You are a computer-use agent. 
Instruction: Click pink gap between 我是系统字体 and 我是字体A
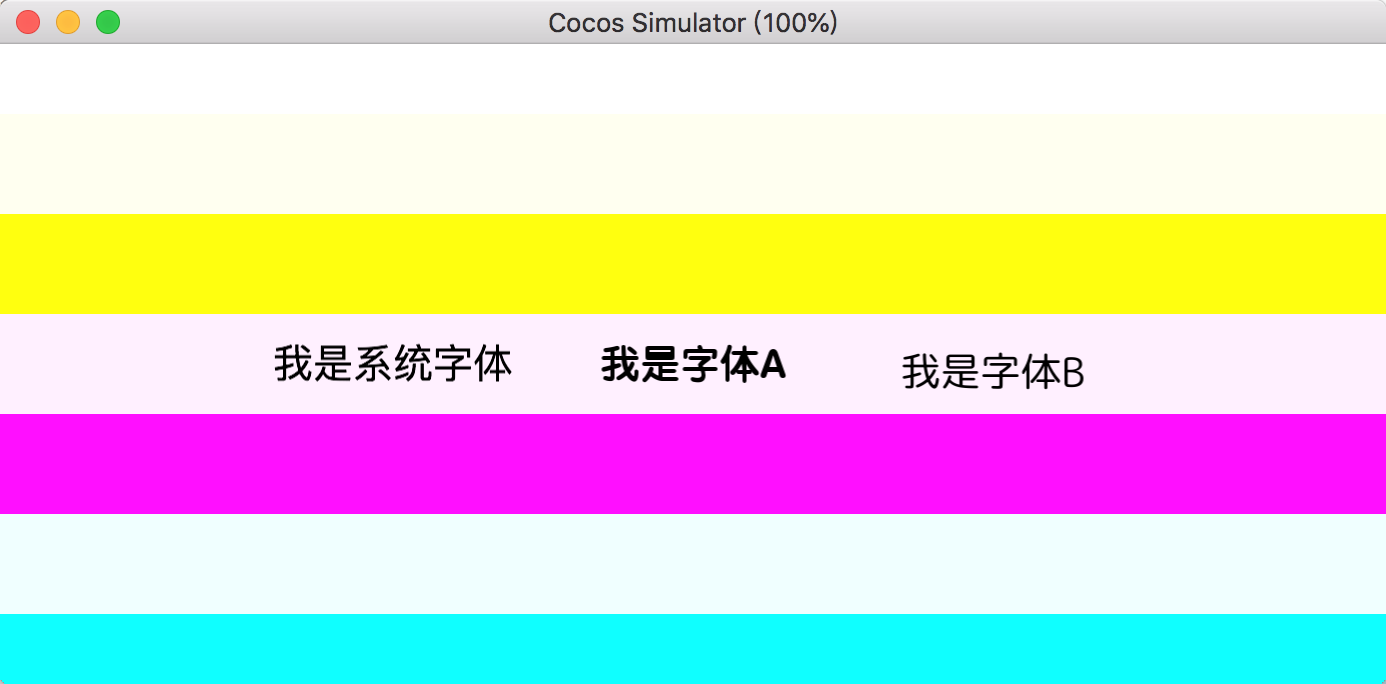coord(556,366)
